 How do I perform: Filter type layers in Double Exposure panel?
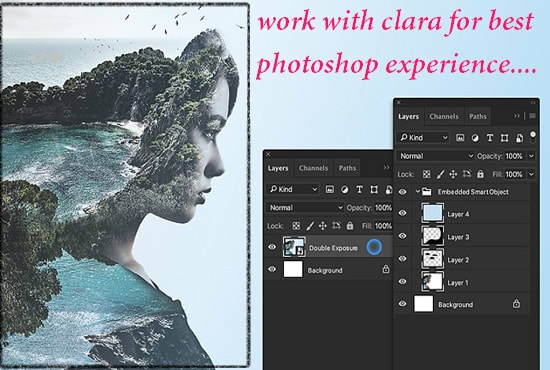pos(360,190)
